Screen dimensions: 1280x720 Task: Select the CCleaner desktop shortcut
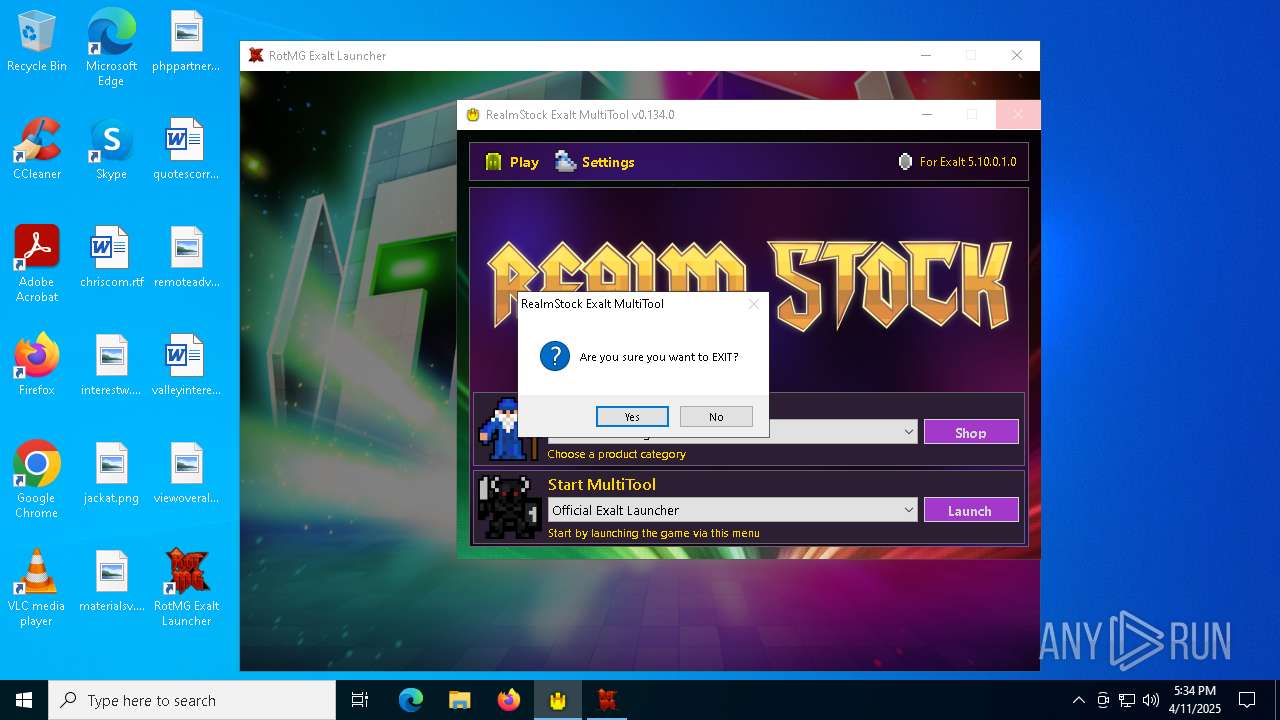pyautogui.click(x=37, y=150)
